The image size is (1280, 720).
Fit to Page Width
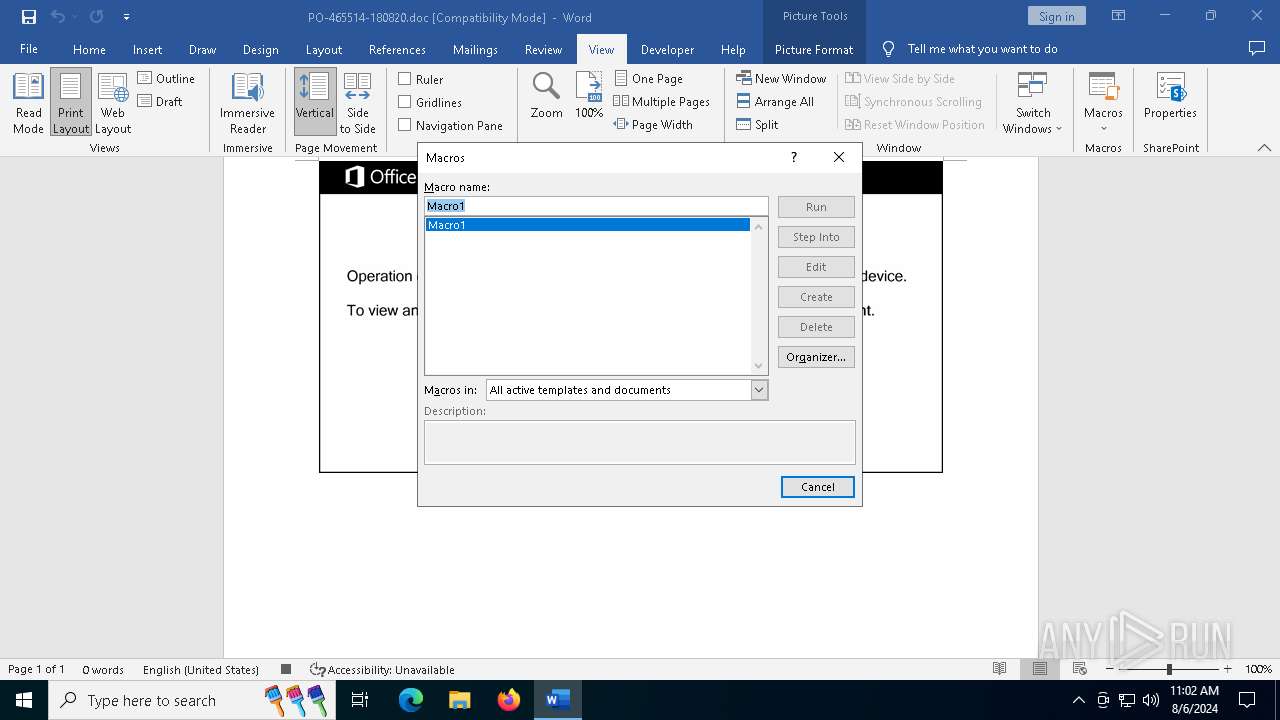point(653,124)
